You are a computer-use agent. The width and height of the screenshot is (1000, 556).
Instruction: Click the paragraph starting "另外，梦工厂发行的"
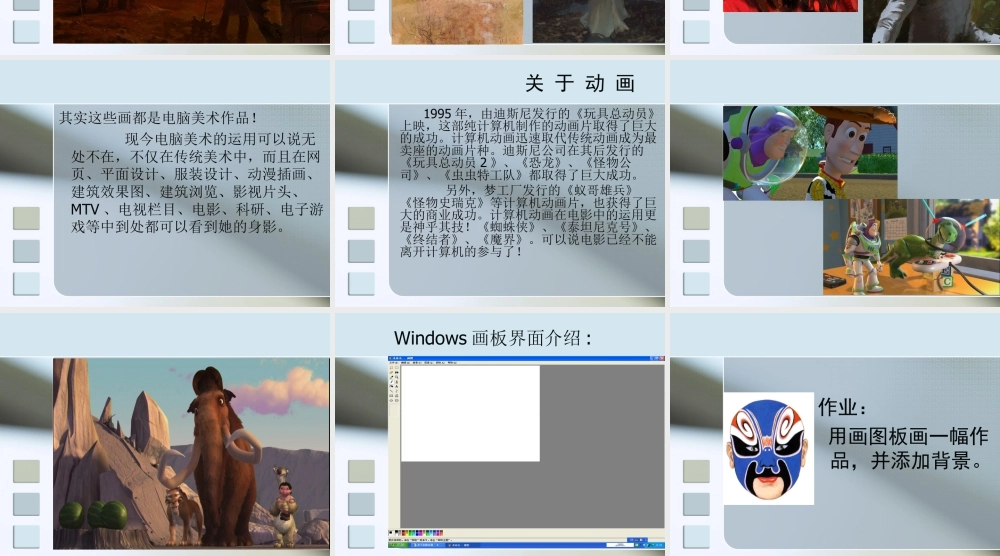tap(527, 221)
